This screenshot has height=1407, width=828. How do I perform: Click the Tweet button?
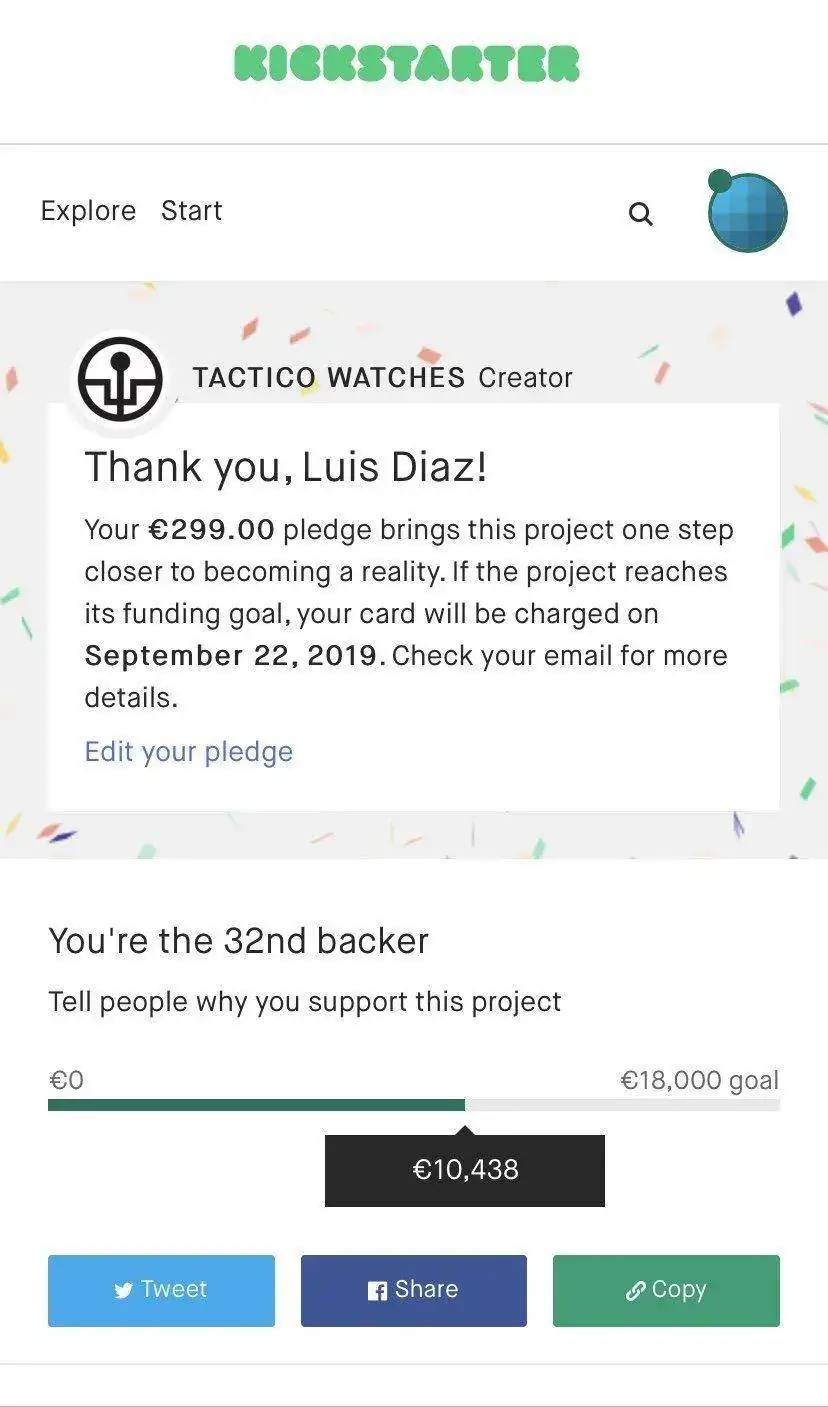[161, 1291]
